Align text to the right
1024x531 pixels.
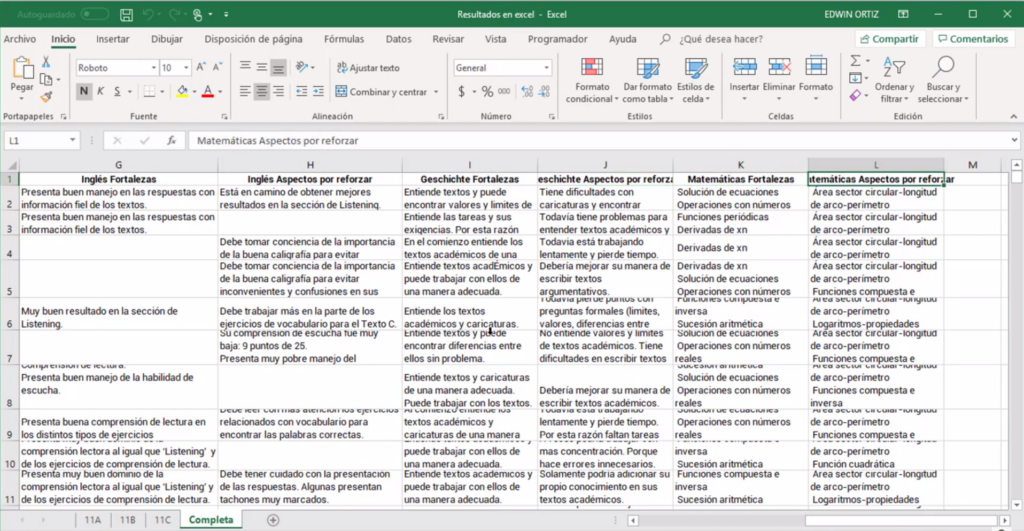point(279,91)
